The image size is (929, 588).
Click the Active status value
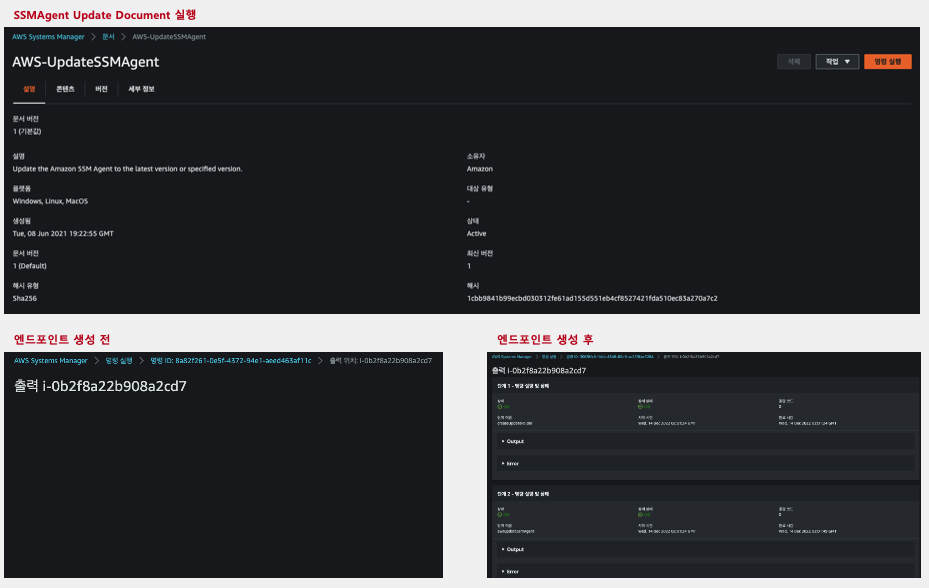tap(476, 234)
